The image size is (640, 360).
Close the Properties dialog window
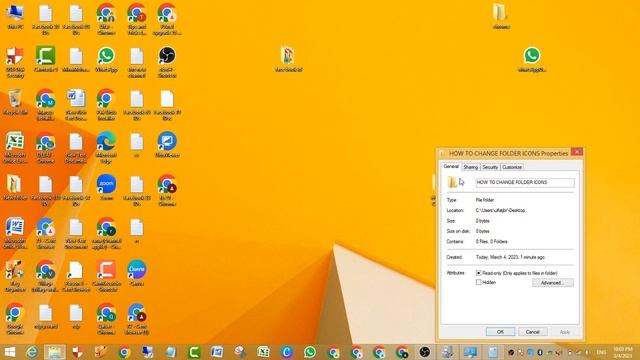coord(577,152)
